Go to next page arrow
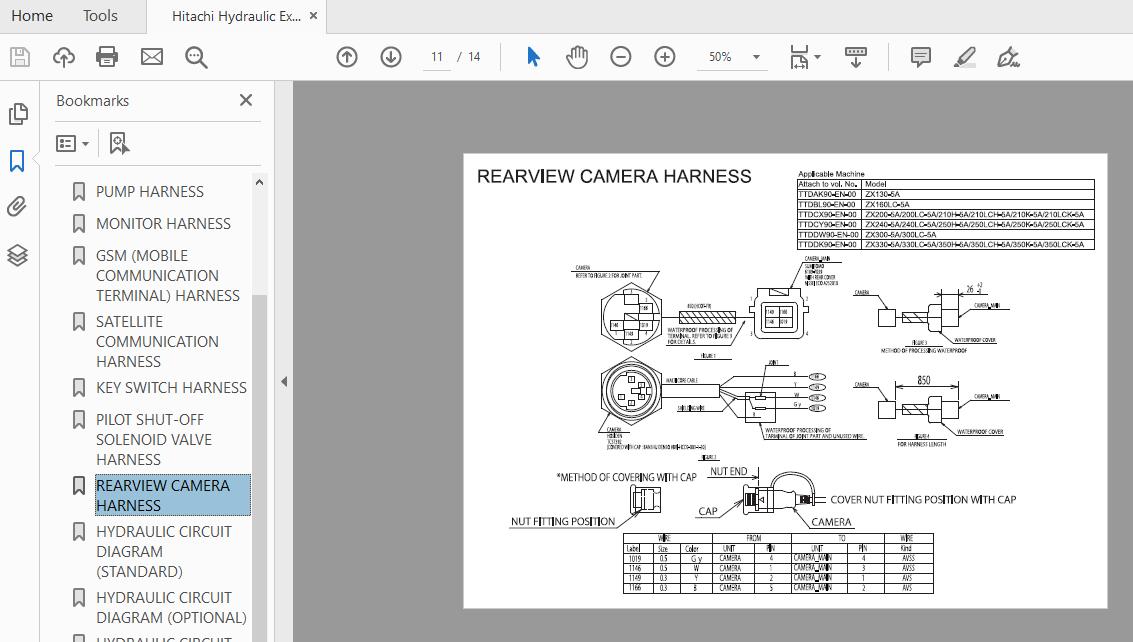 pos(391,57)
